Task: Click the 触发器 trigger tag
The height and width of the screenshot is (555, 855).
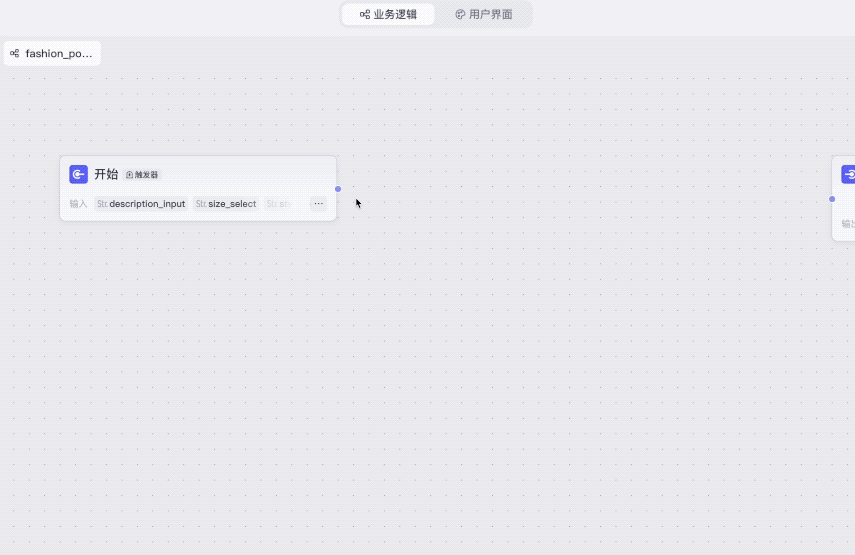Action: click(142, 174)
